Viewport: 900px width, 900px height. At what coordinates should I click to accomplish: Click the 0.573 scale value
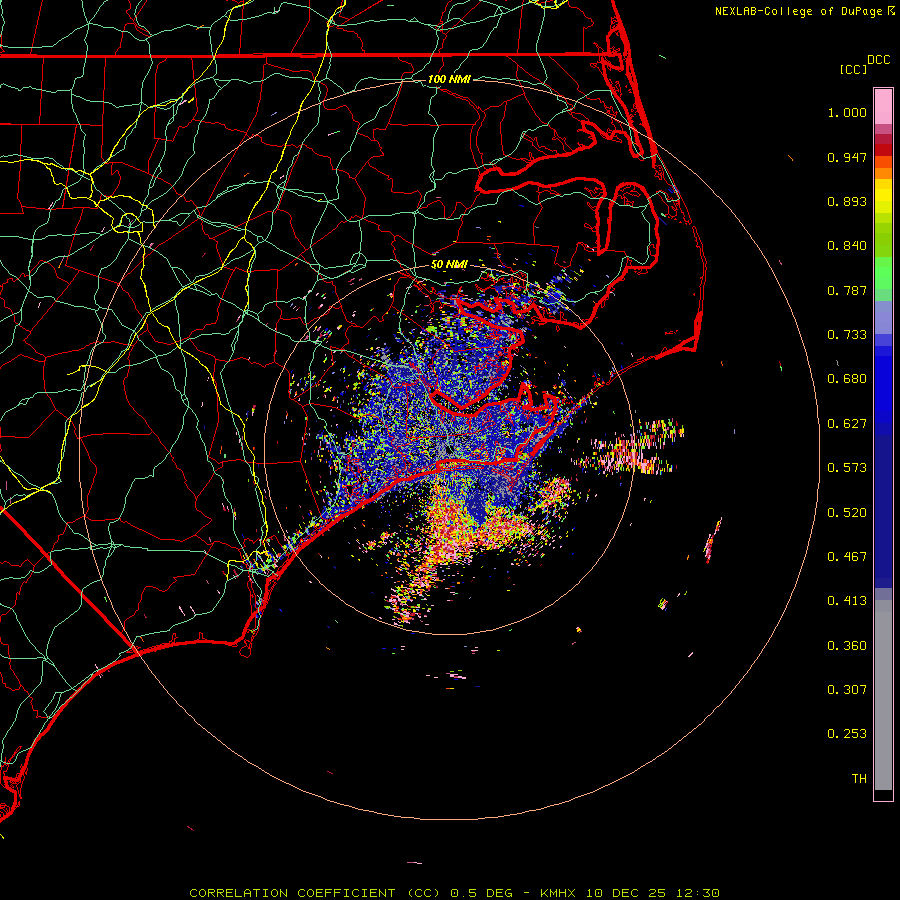click(847, 468)
